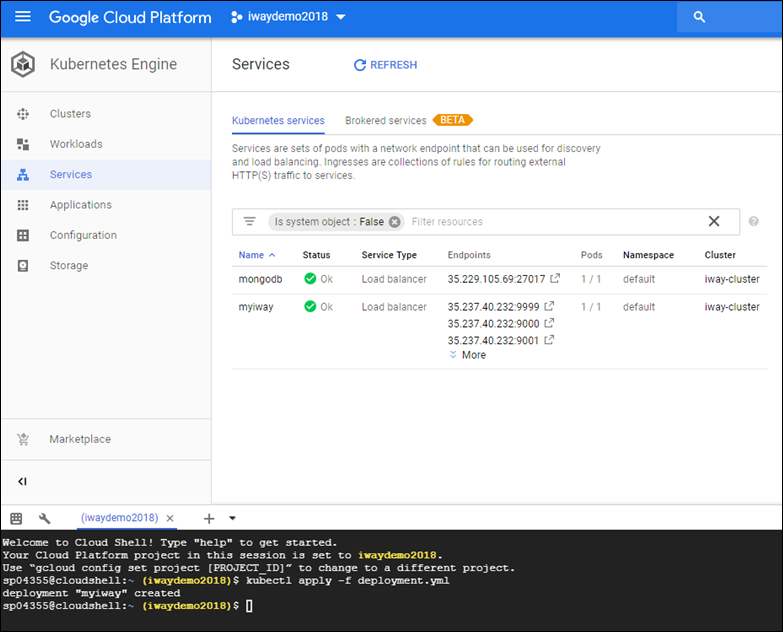The image size is (783, 632).
Task: Click the Marketplace cart icon
Action: [23, 439]
